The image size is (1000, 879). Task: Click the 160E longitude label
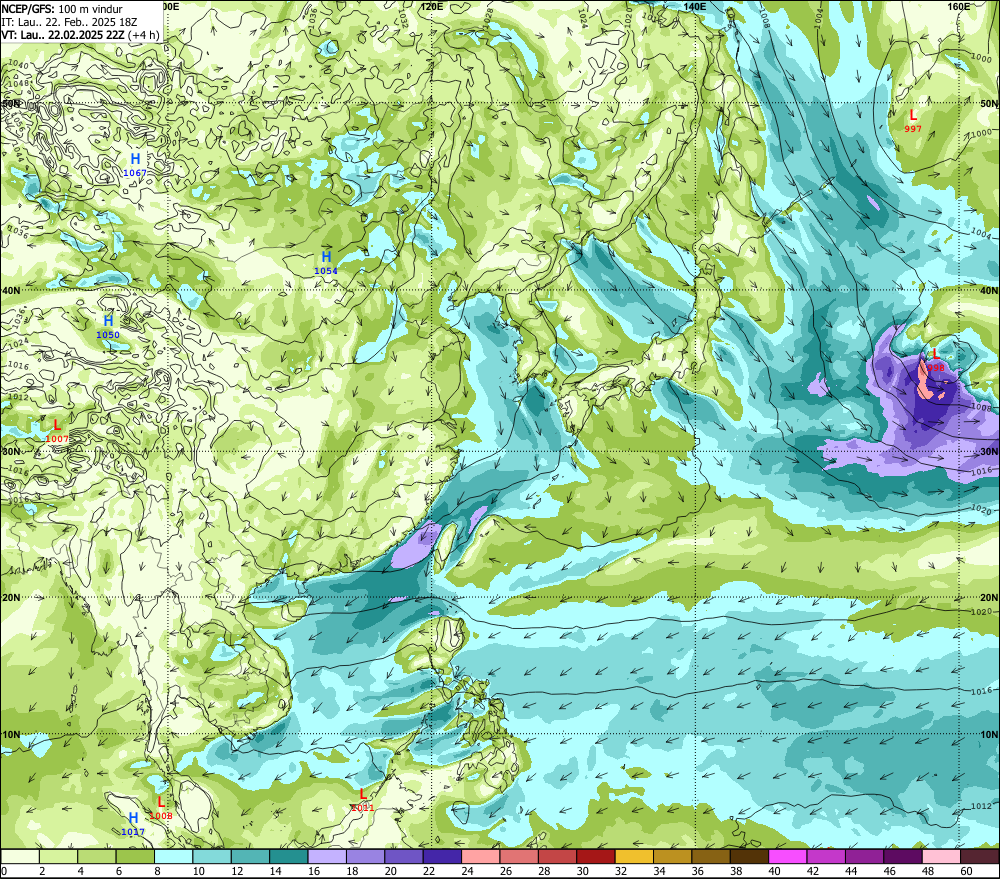point(959,6)
